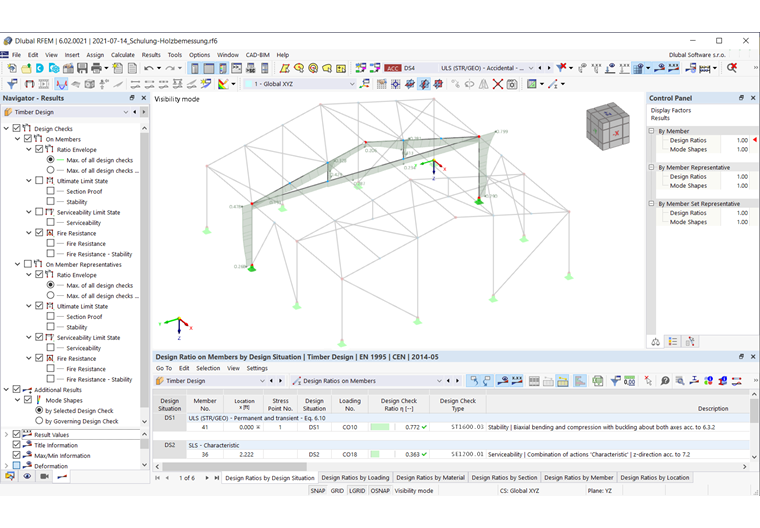Image resolution: width=760 pixels, height=528 pixels.
Task: Click green ratio bar for member 41
Action: click(380, 427)
